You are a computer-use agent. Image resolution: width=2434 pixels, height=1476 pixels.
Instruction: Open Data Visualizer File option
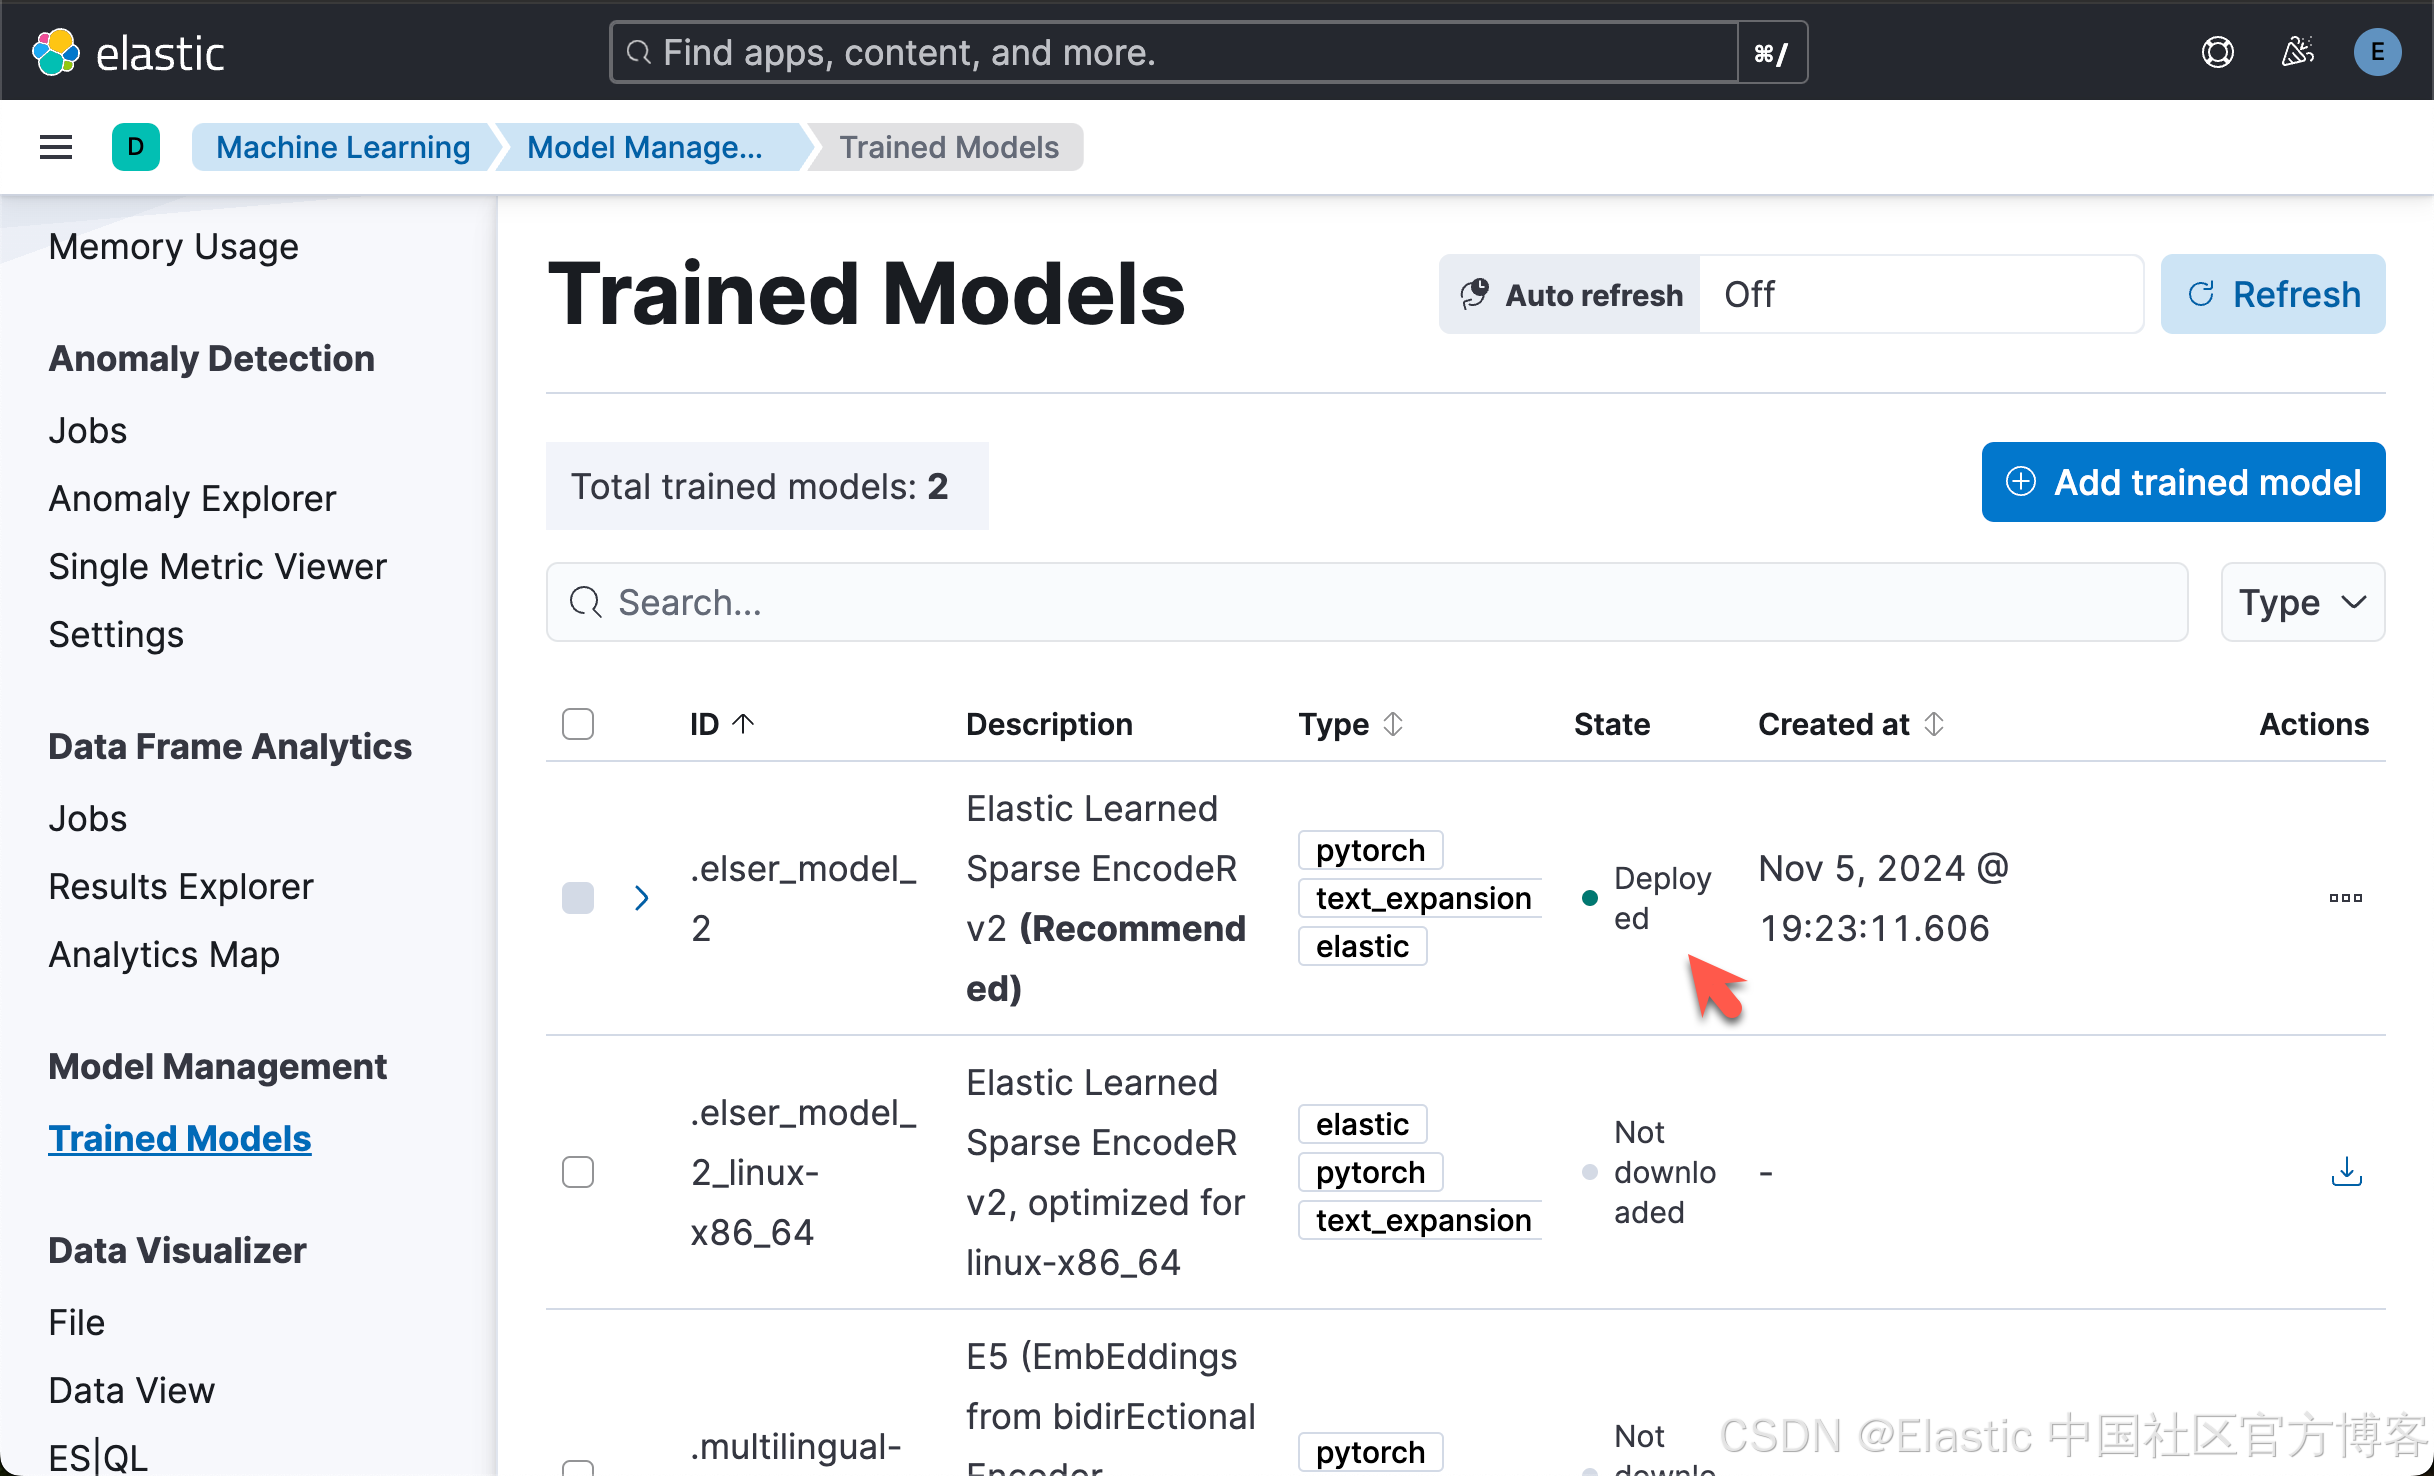pyautogui.click(x=77, y=1322)
